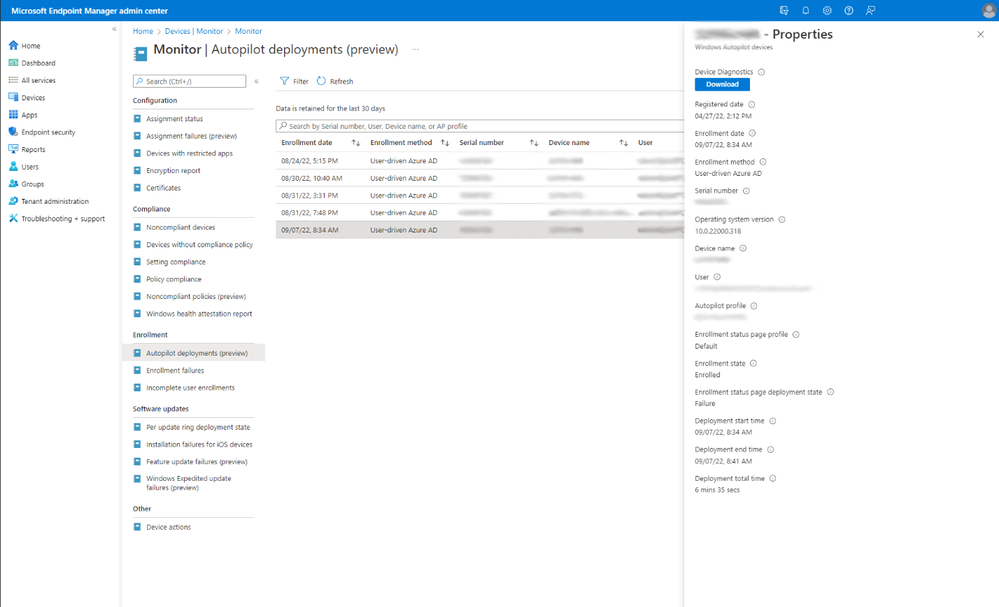Collapse the monitor menu pane chevron
Viewport: 999px width, 607px height.
pos(256,81)
